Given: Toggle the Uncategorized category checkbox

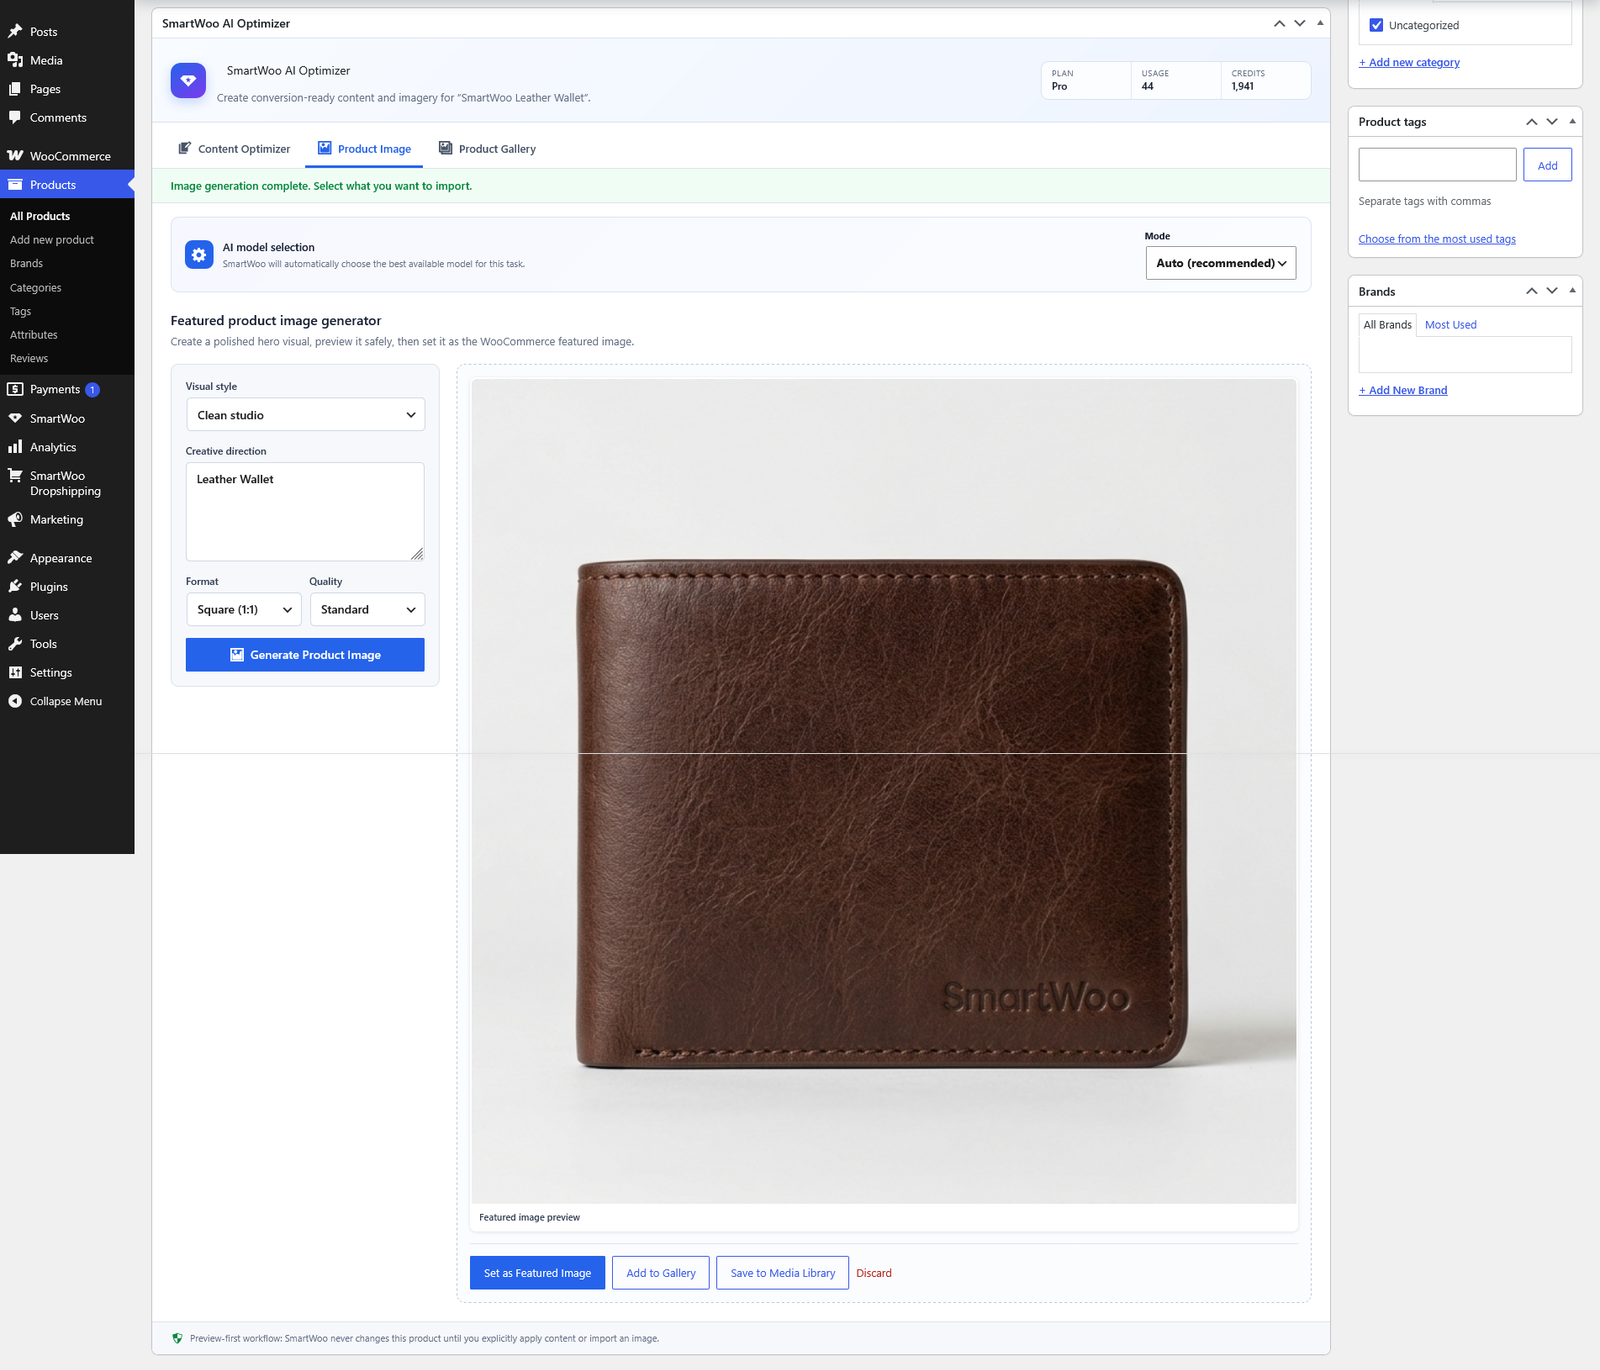Looking at the screenshot, I should tap(1376, 26).
